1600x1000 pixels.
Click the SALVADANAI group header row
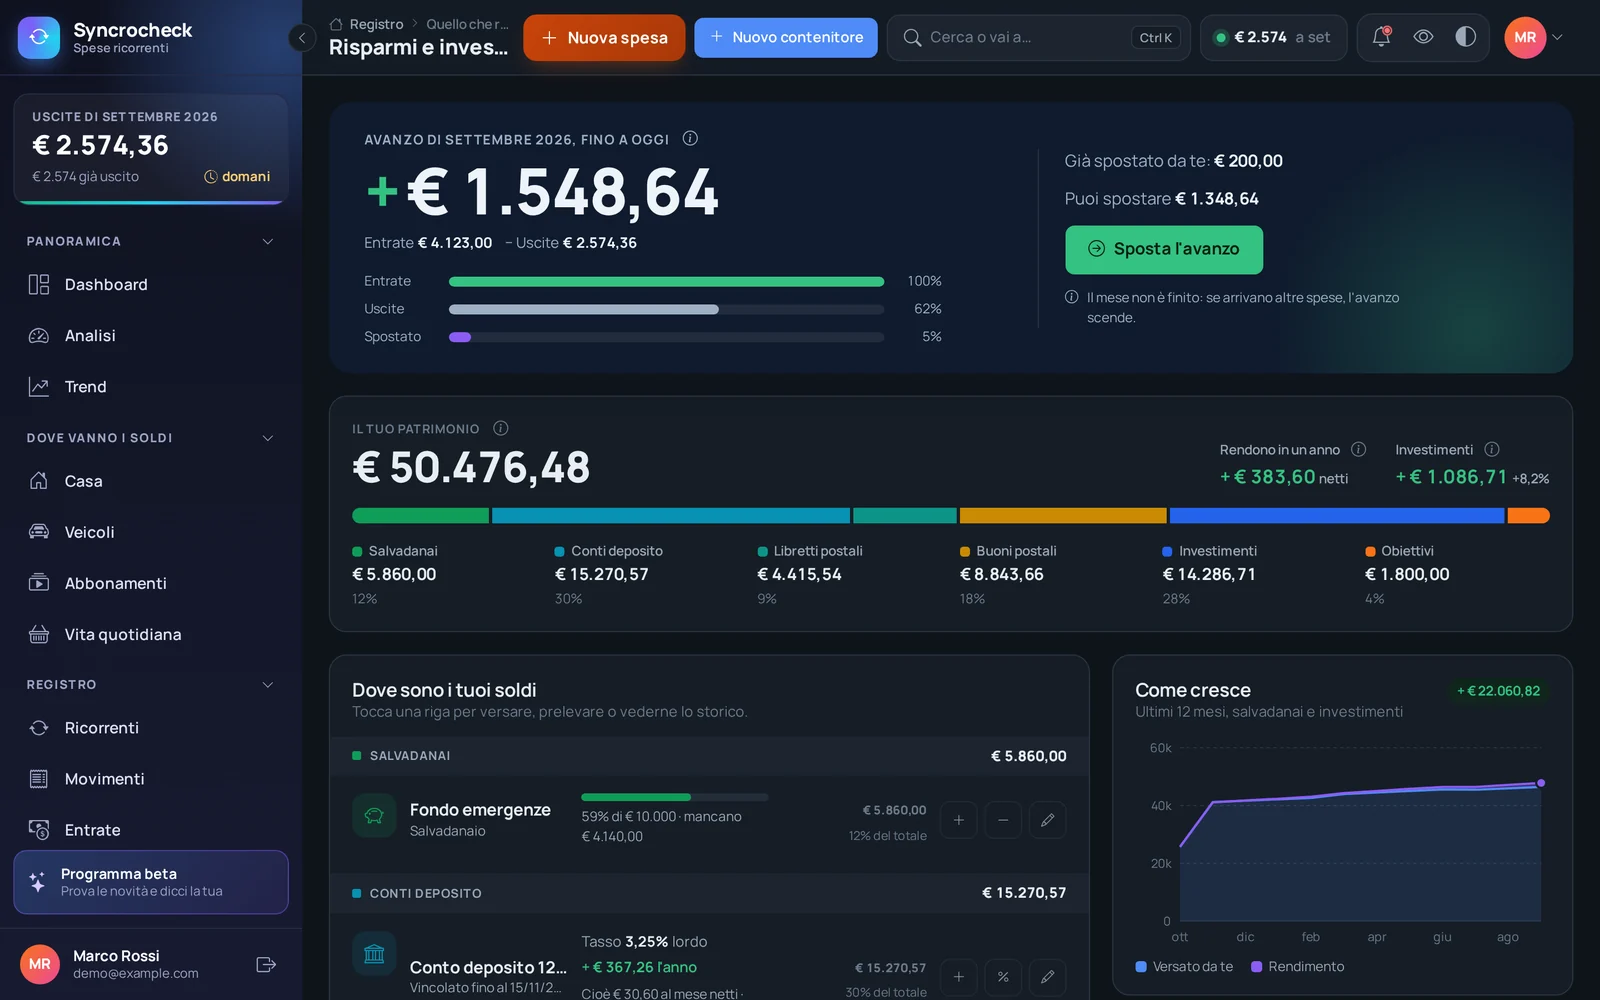coord(709,756)
